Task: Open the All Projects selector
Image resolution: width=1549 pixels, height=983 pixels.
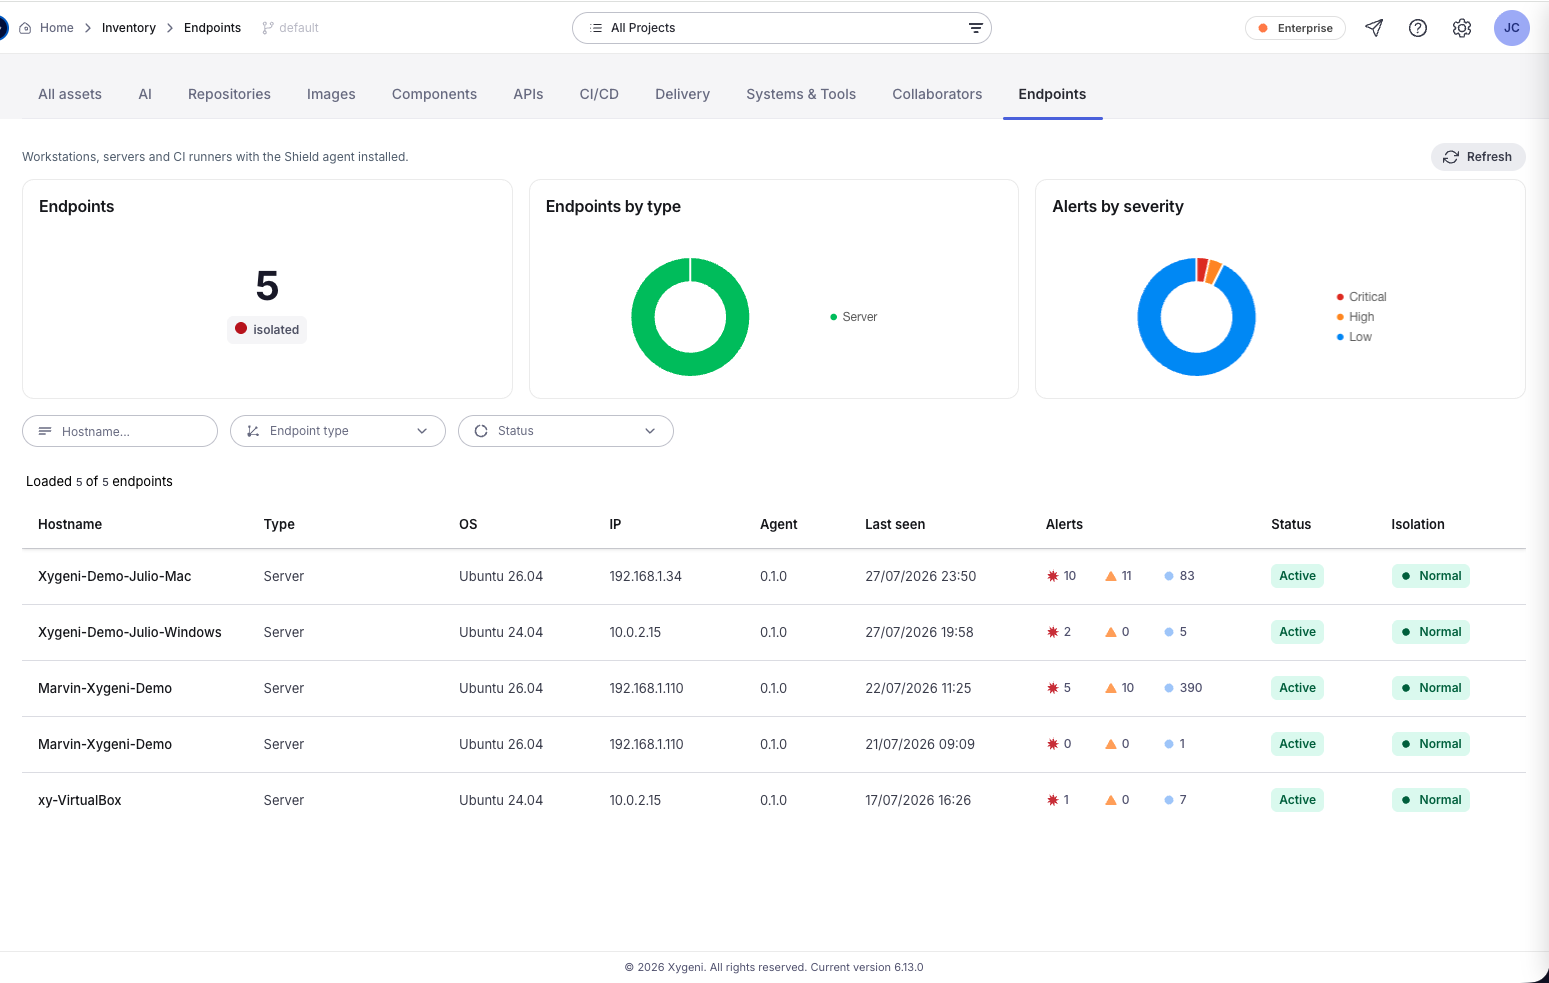Action: 782,28
